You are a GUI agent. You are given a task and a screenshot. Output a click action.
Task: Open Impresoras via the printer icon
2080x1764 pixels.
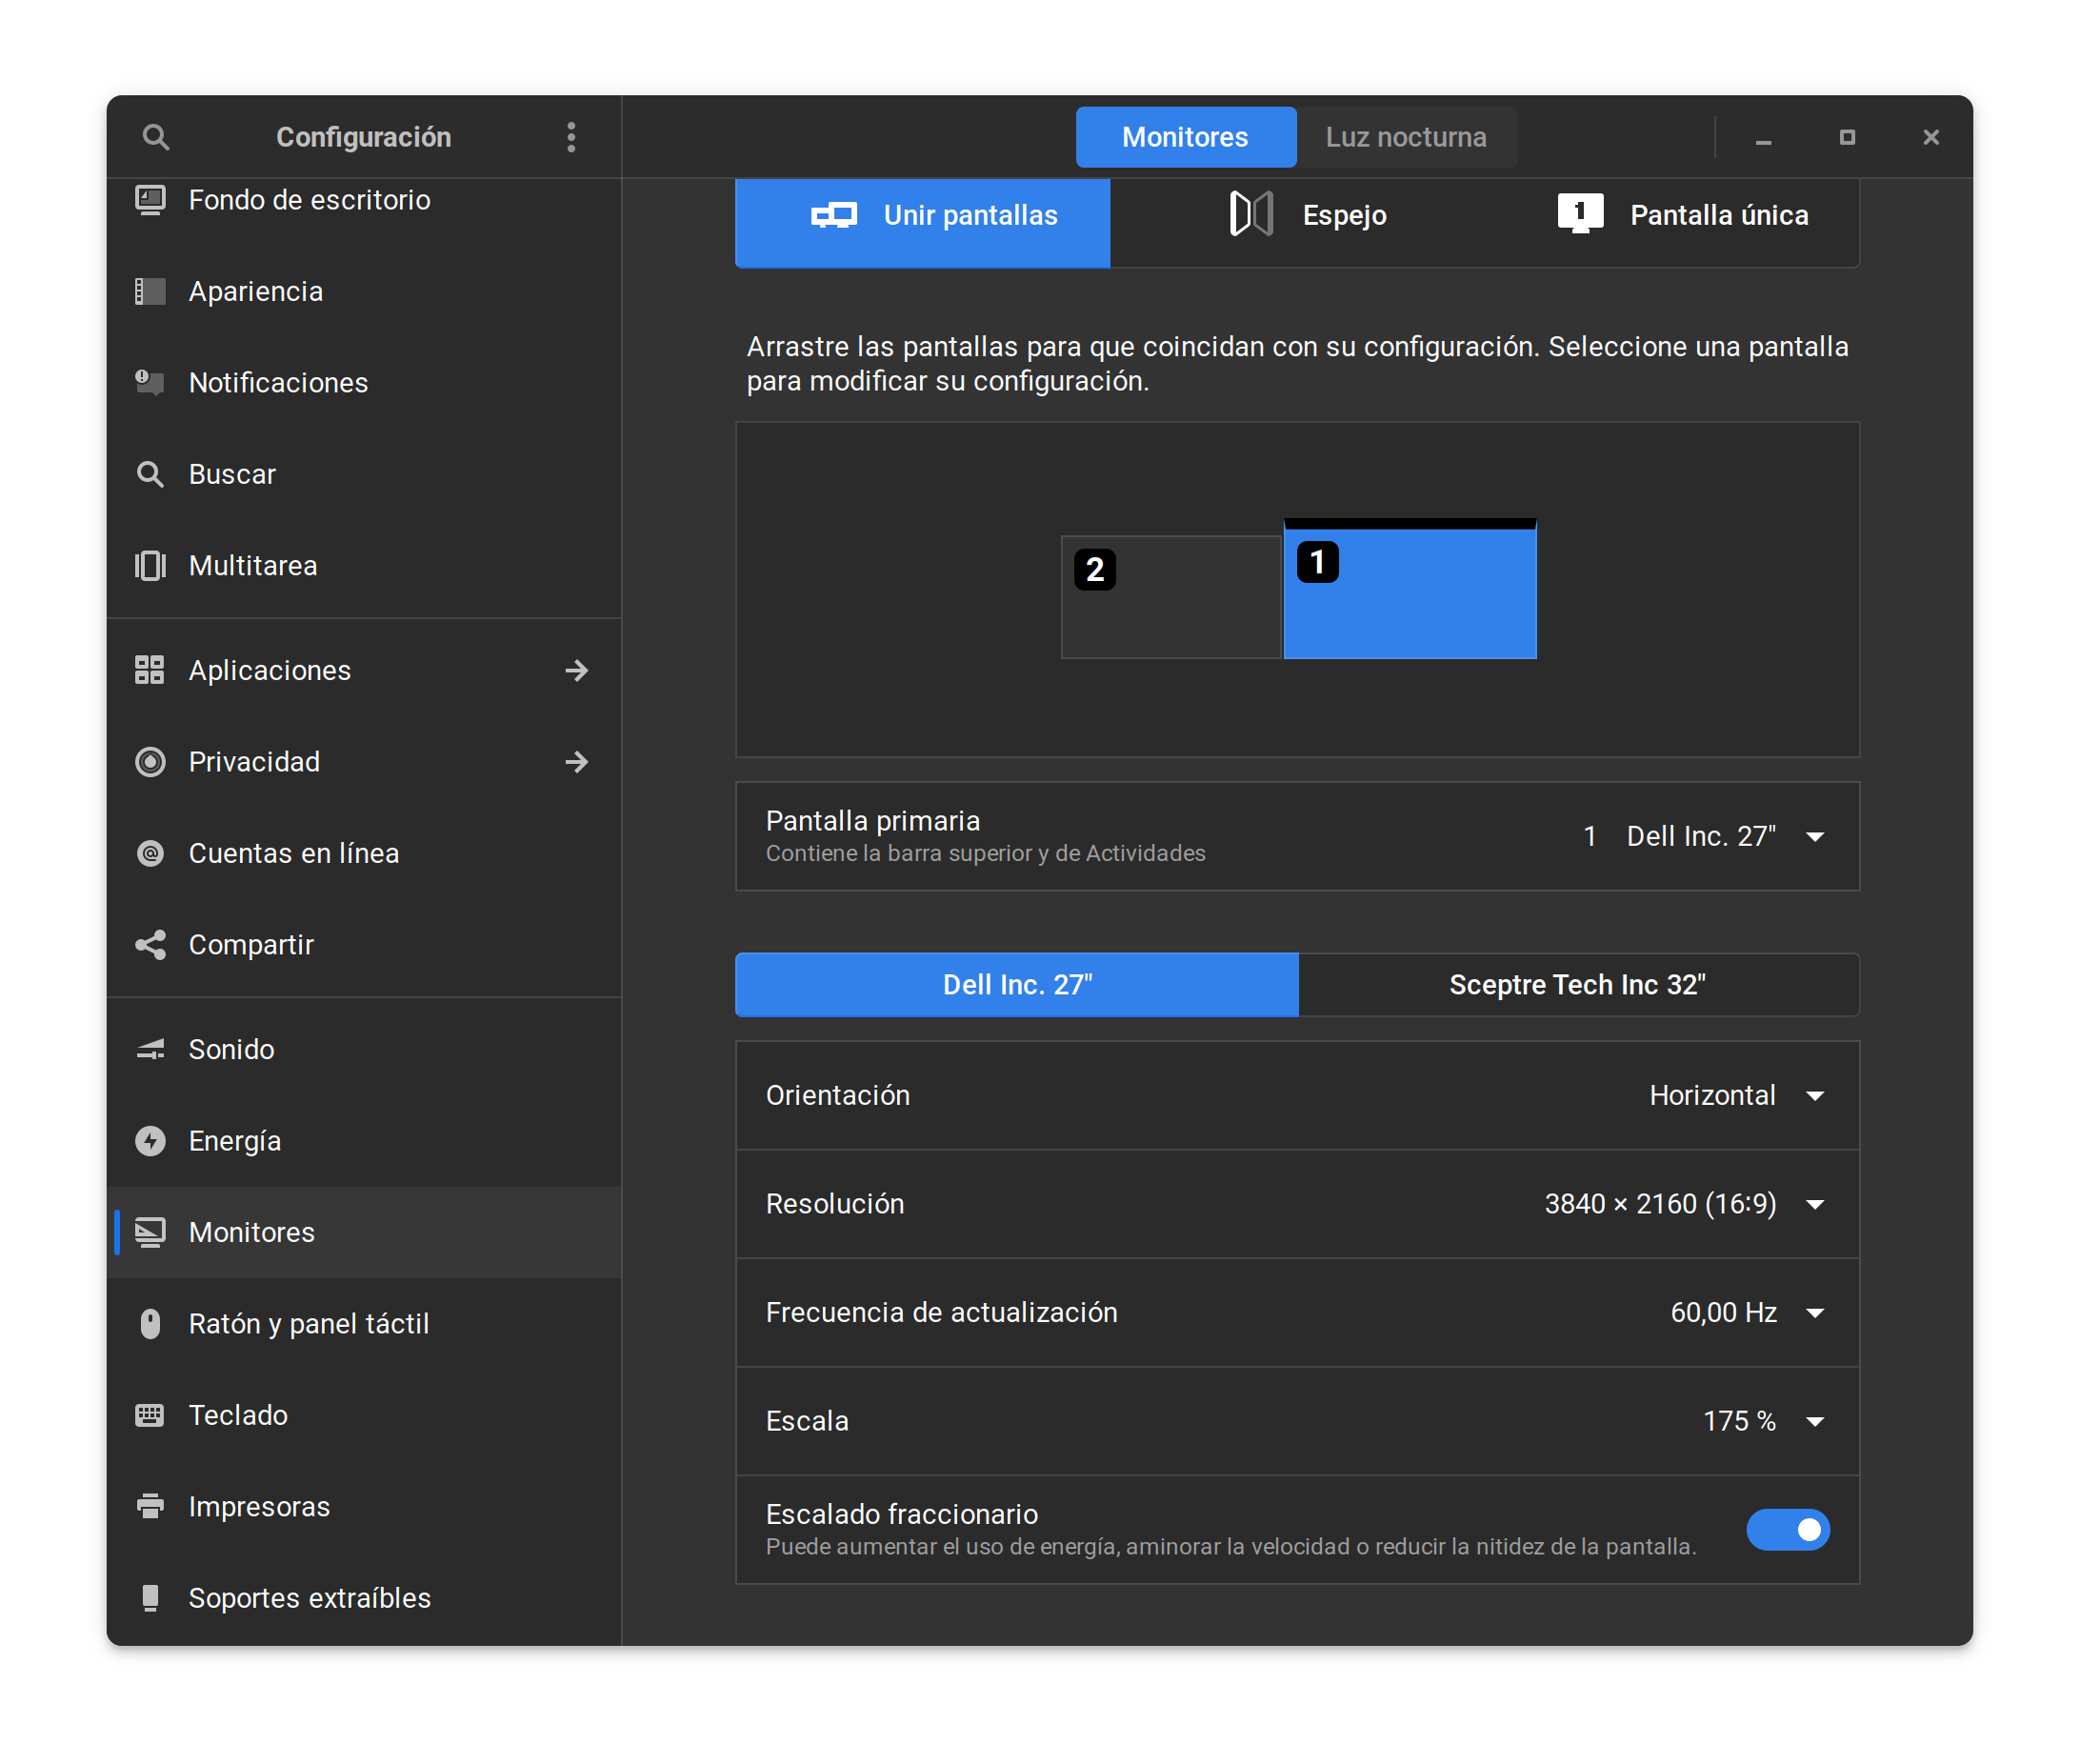point(151,1506)
